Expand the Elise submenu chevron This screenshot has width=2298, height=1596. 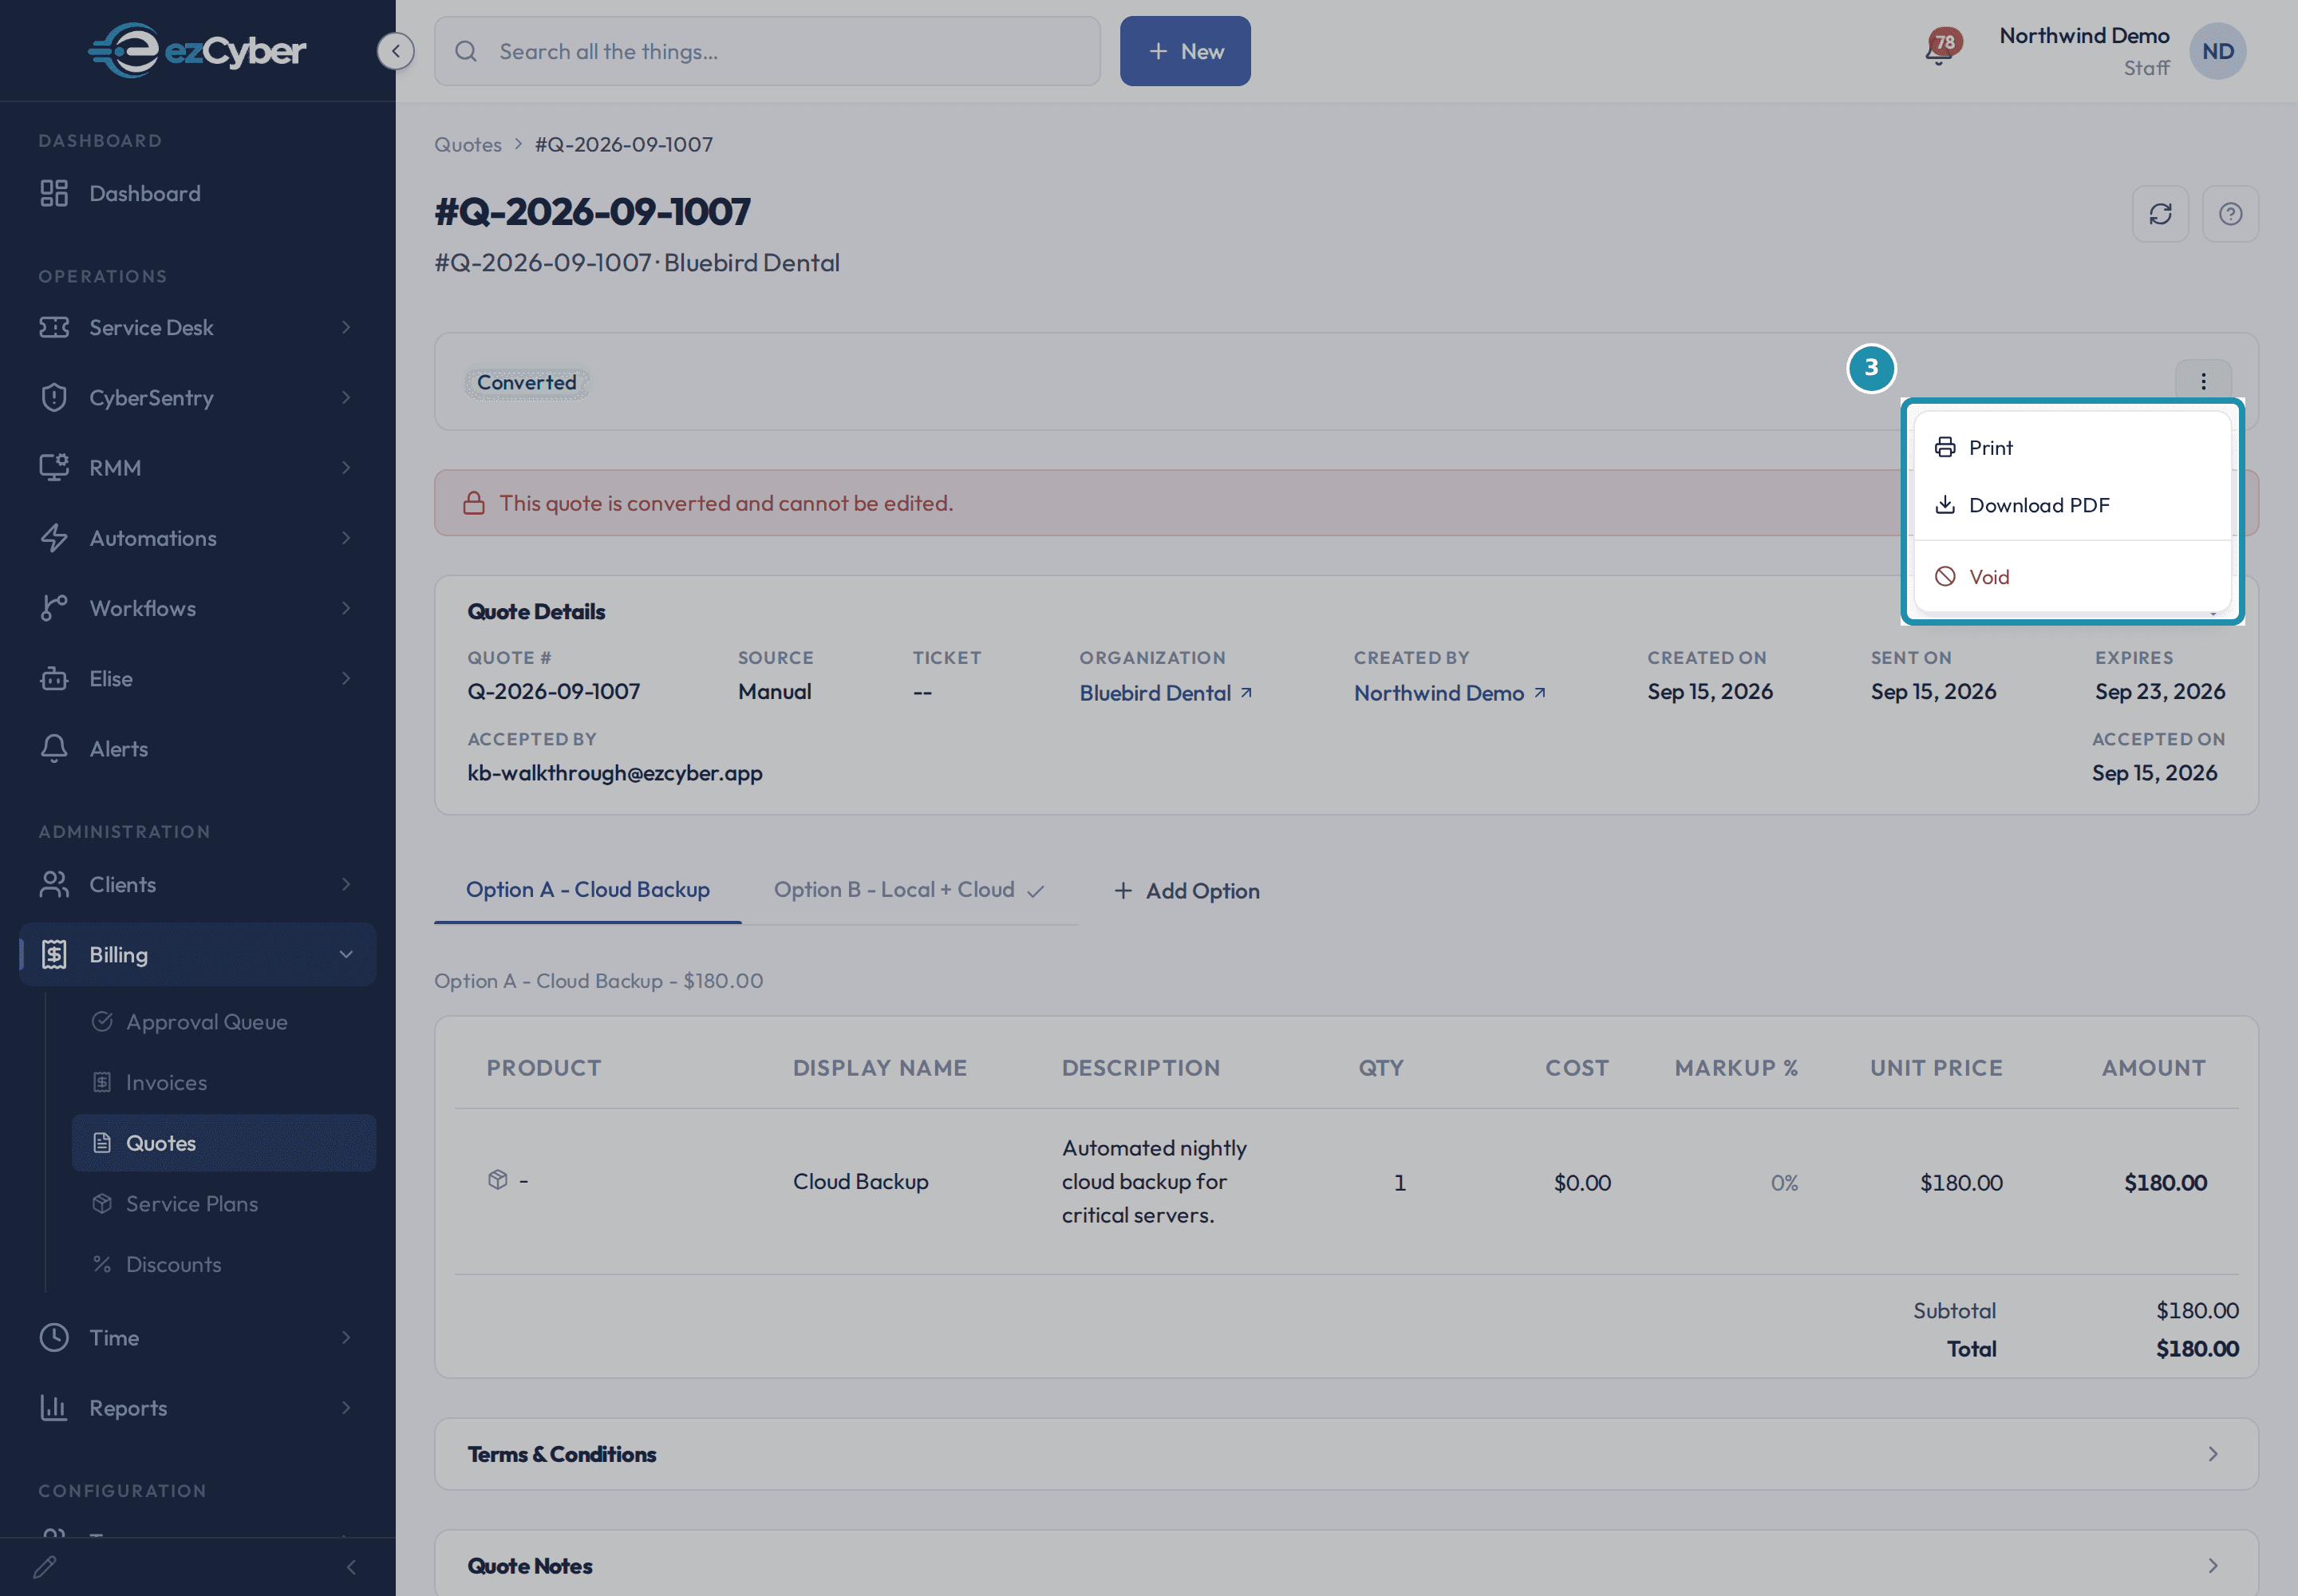(346, 679)
